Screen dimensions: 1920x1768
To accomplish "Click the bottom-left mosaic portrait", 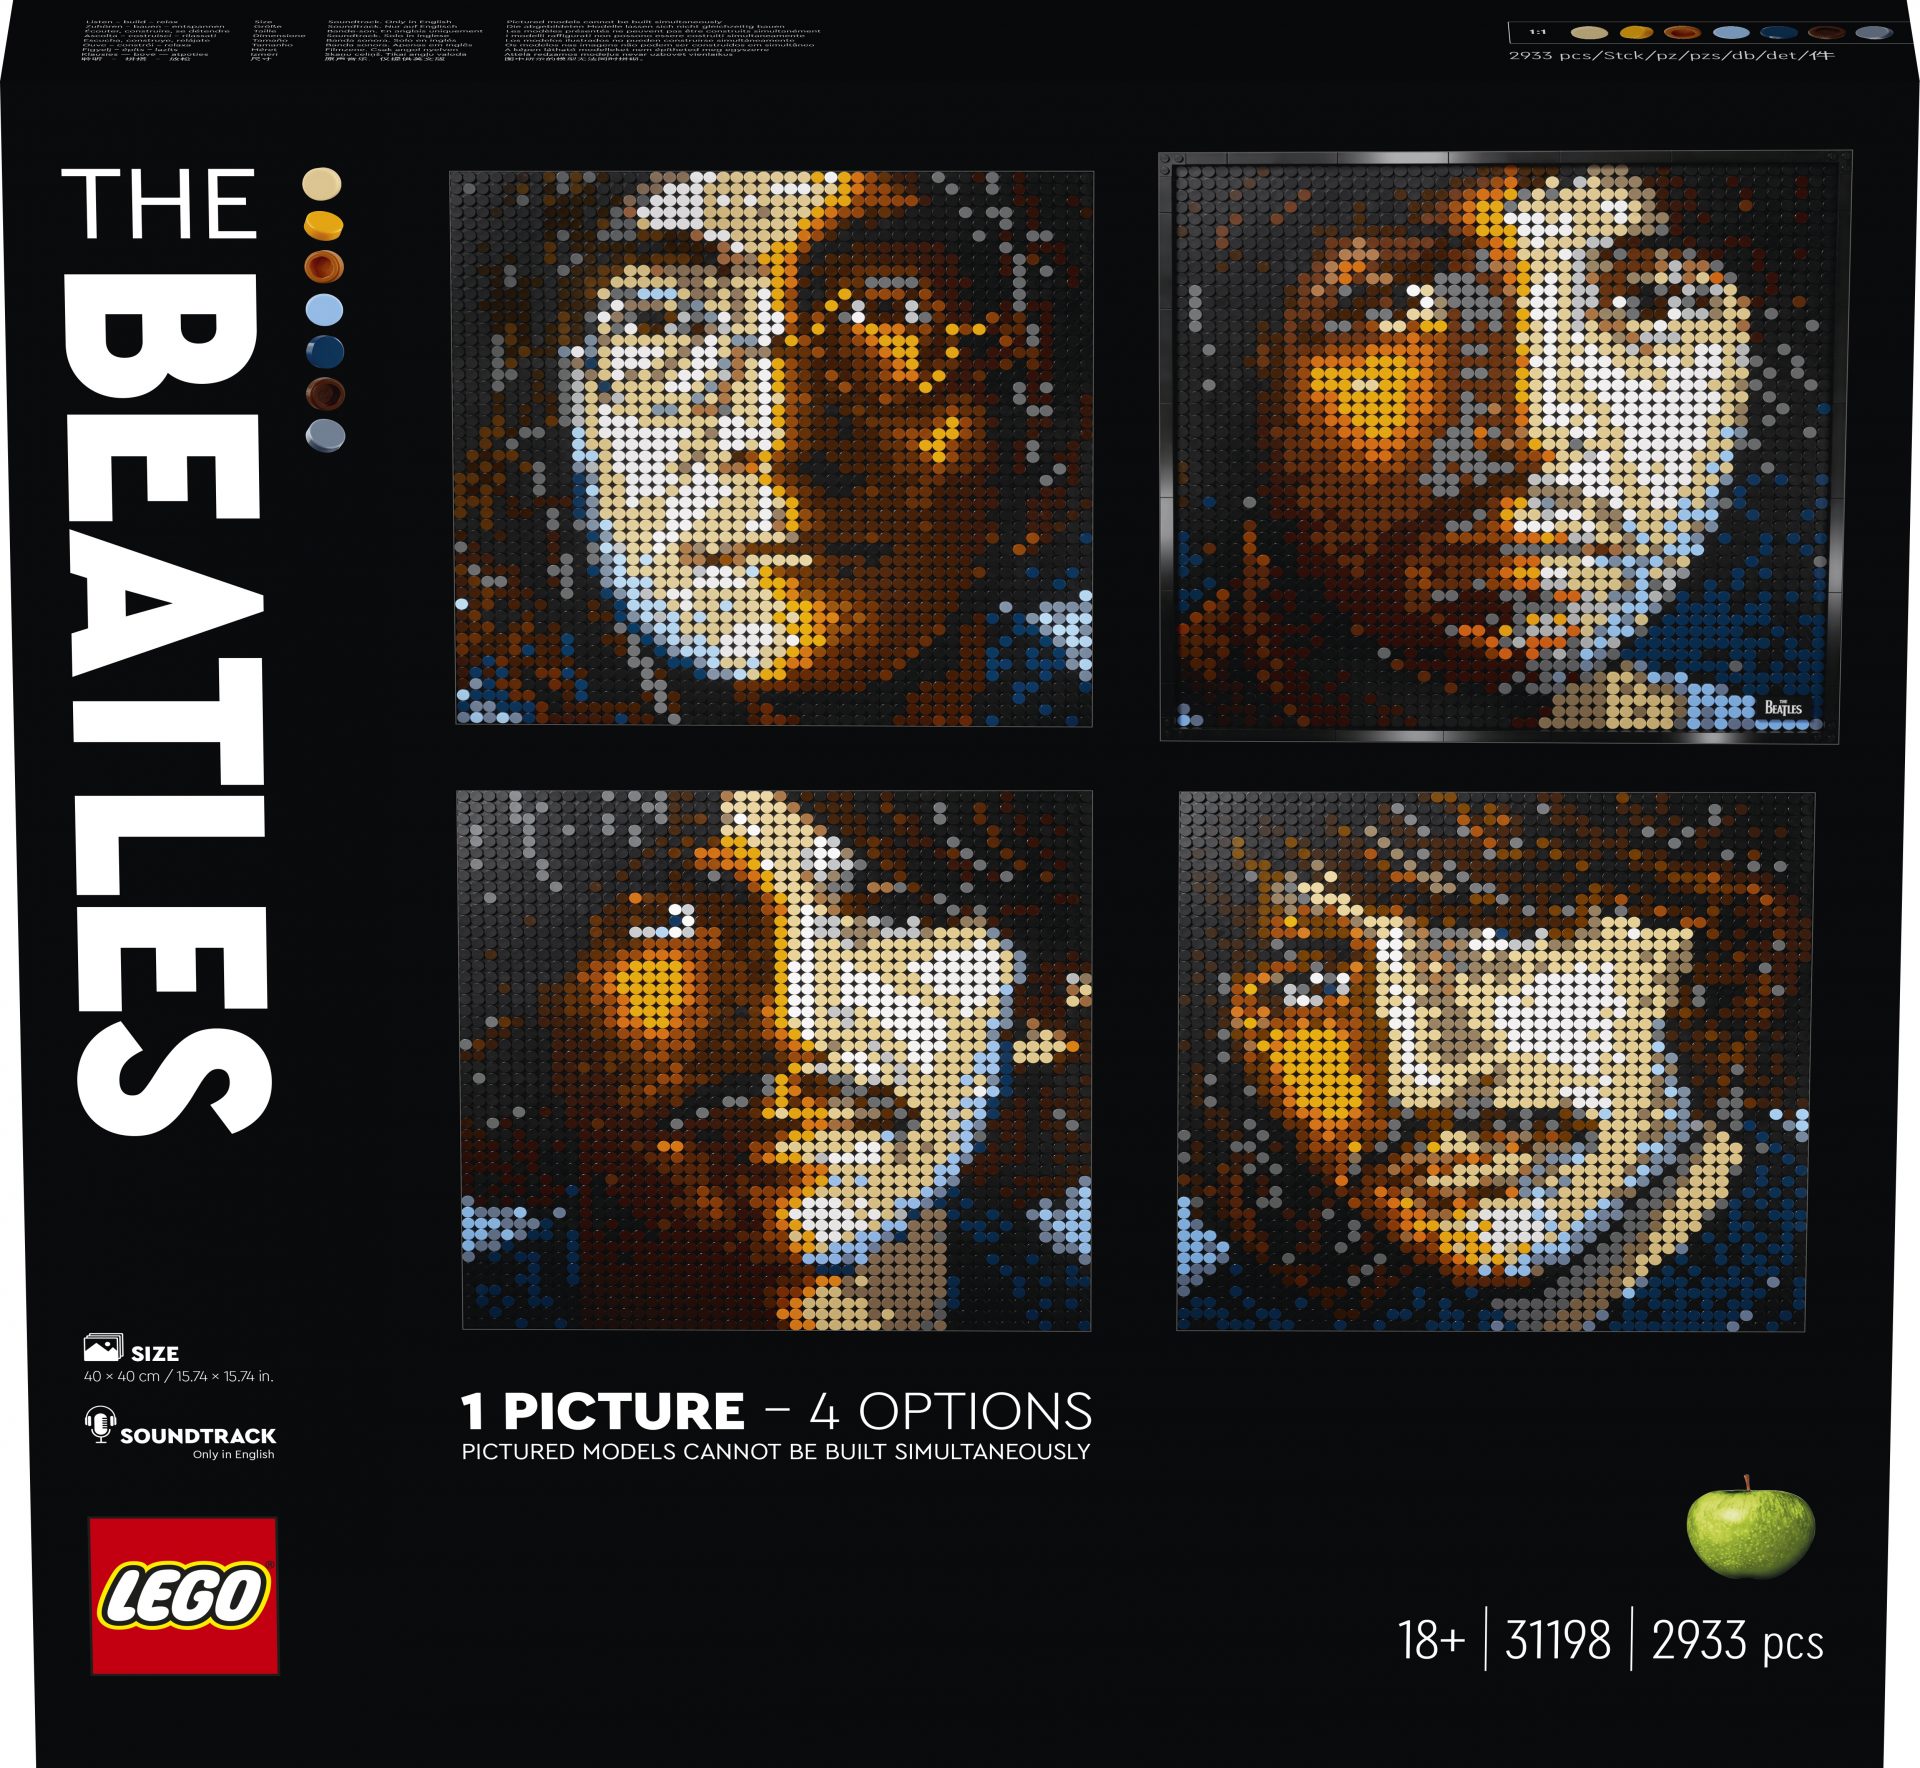I will (775, 1060).
